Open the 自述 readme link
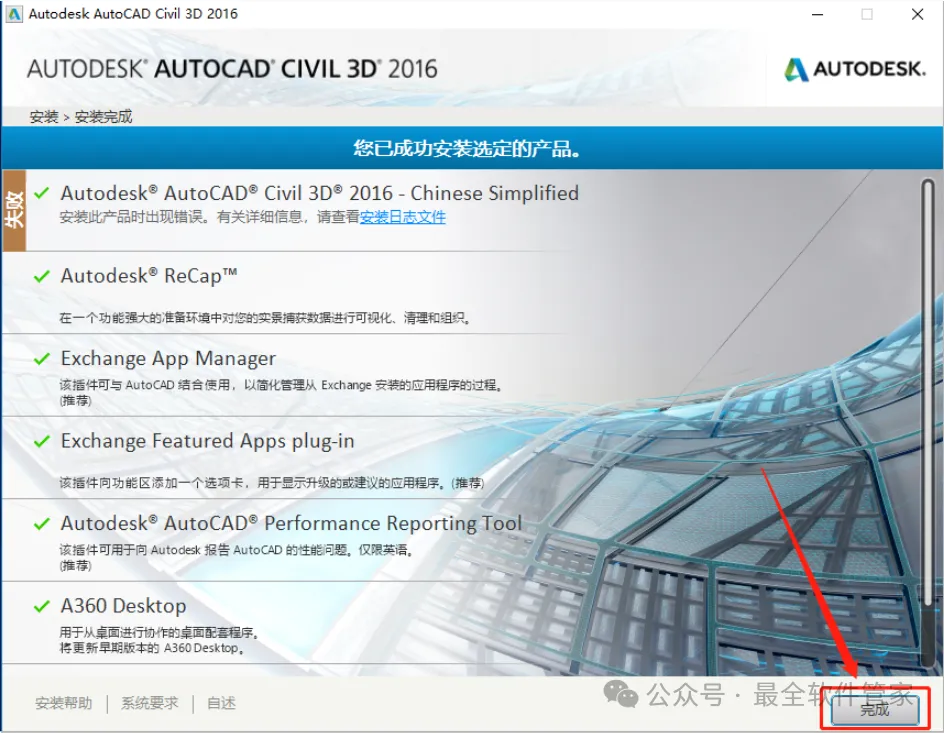 tap(222, 703)
